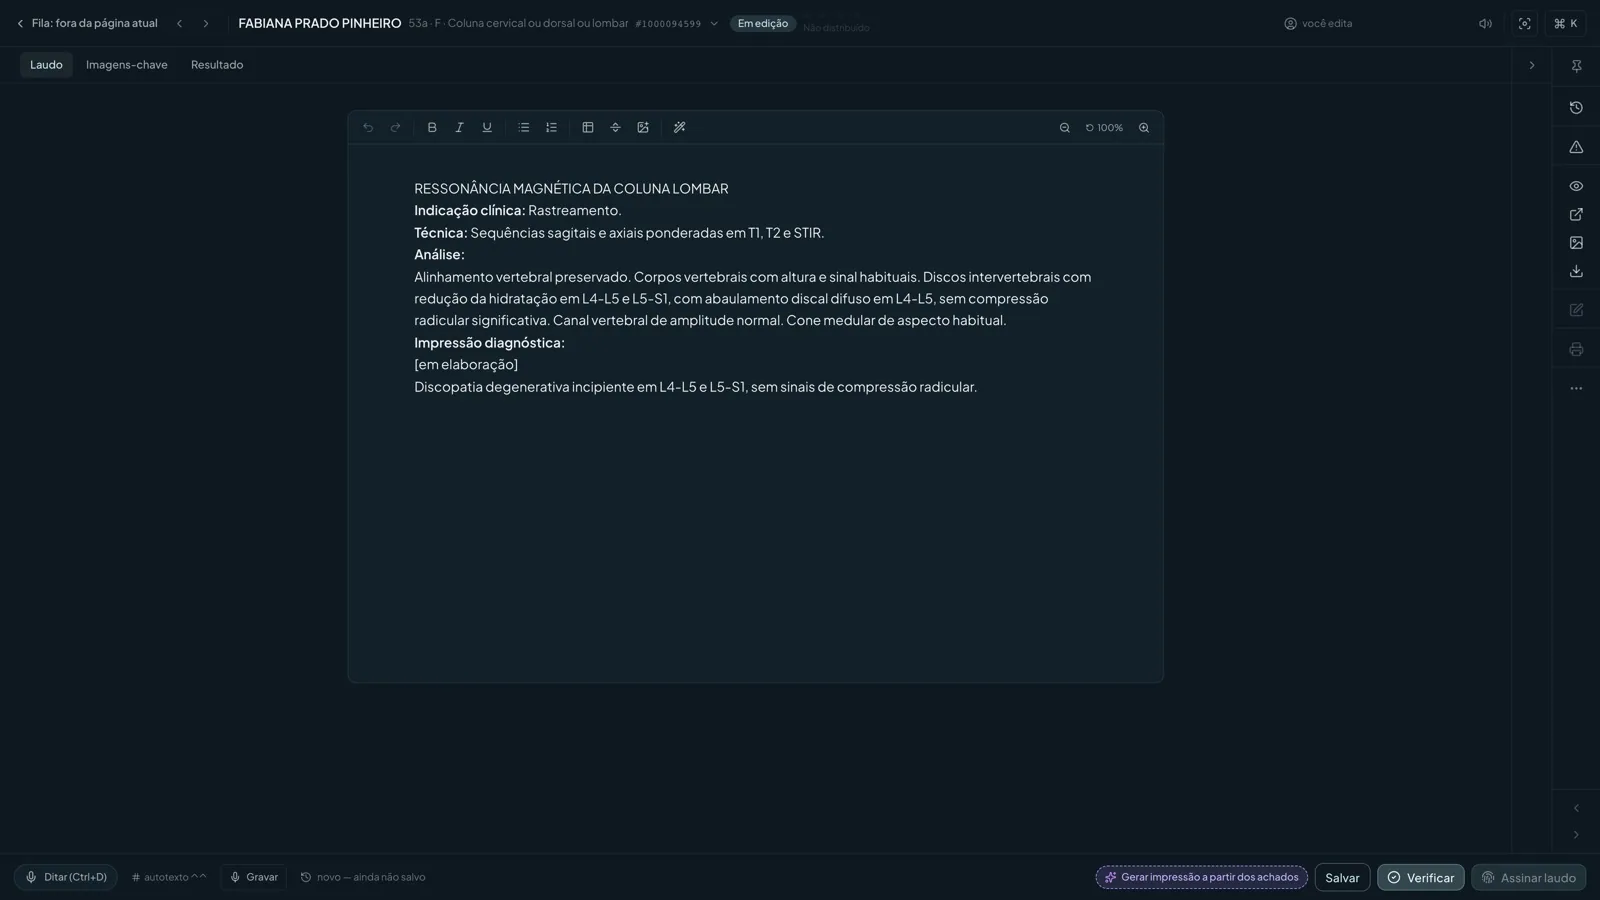Zoom out the report page
The width and height of the screenshot is (1600, 900).
point(1065,128)
